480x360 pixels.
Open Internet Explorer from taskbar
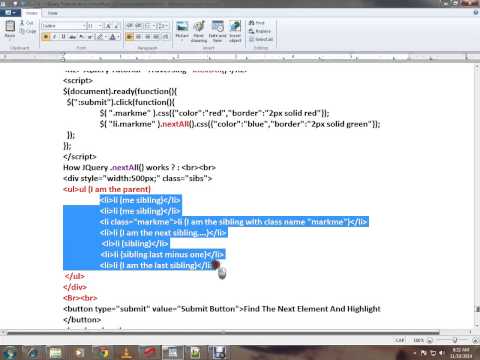coord(33,353)
